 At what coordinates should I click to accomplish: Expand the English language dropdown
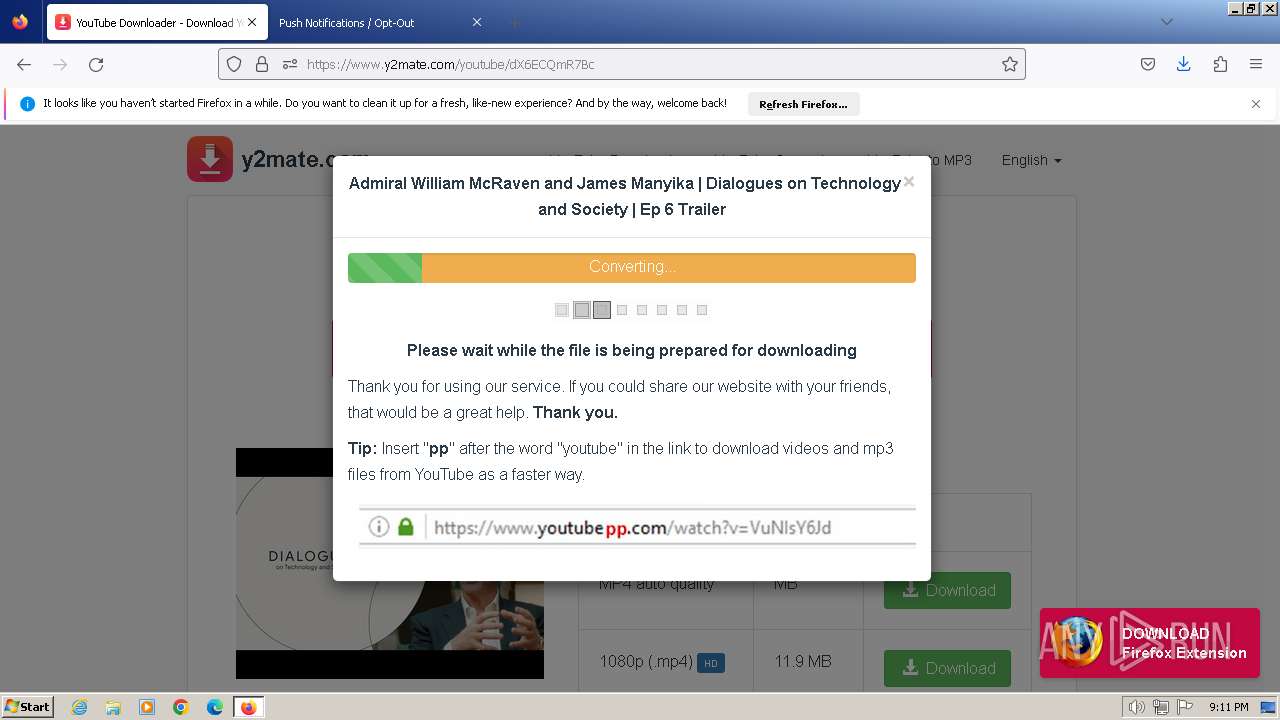(1031, 160)
